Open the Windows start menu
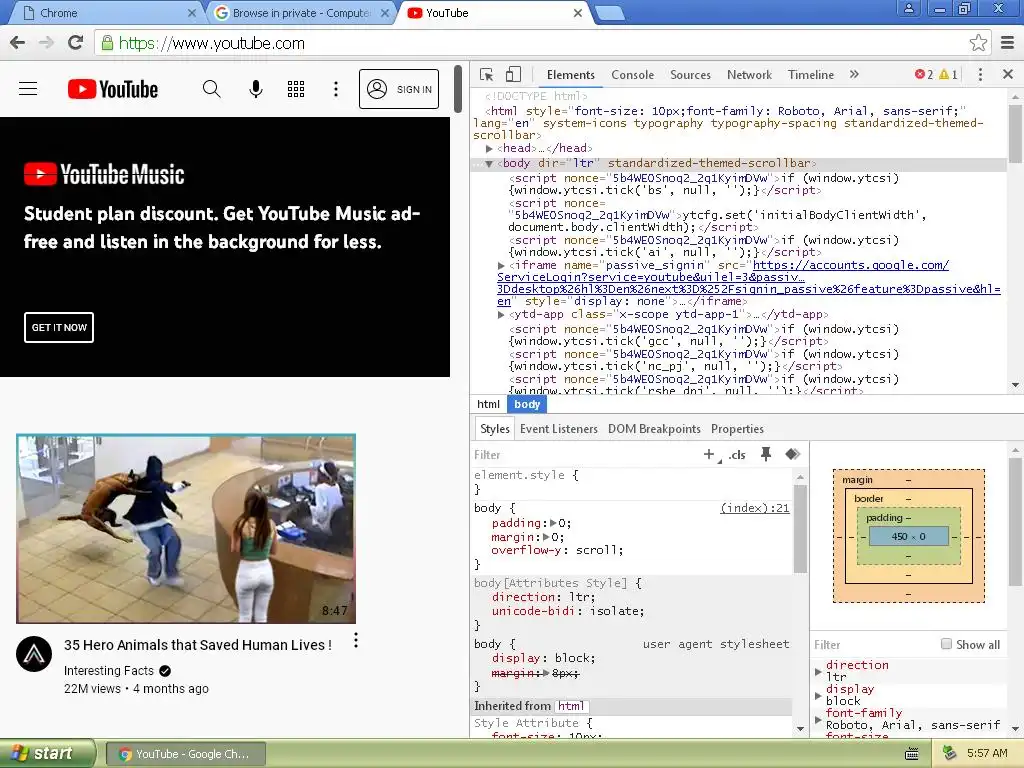This screenshot has width=1024, height=768. coord(48,754)
